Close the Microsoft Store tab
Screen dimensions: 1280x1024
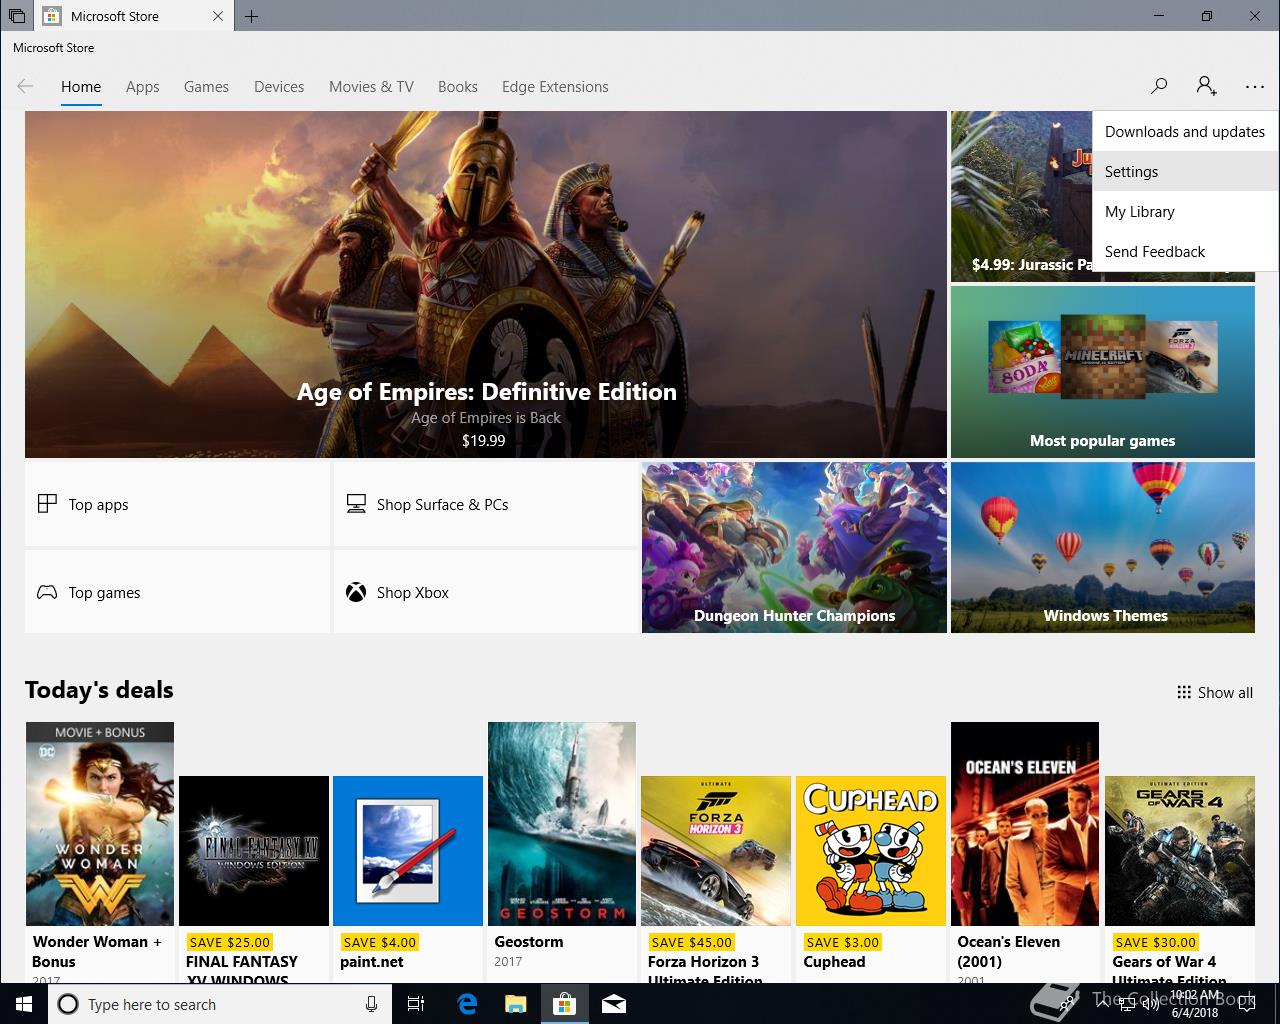pos(219,16)
